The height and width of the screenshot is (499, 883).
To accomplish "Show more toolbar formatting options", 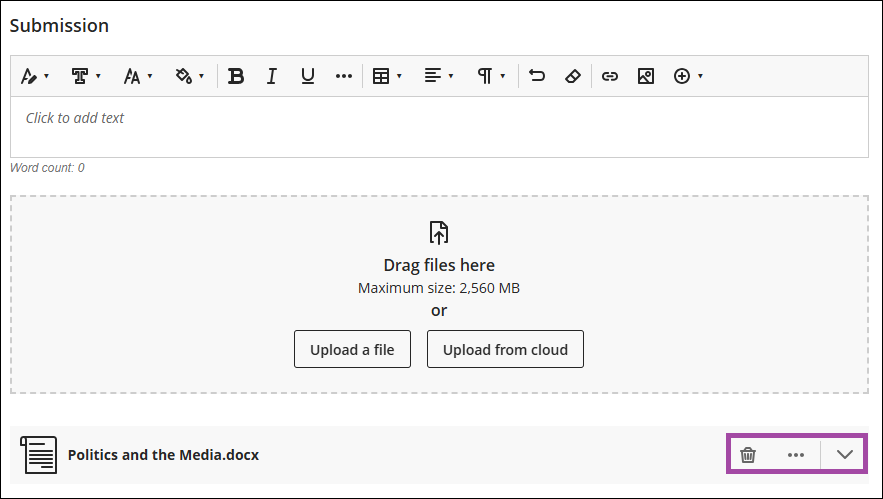I will (x=344, y=76).
